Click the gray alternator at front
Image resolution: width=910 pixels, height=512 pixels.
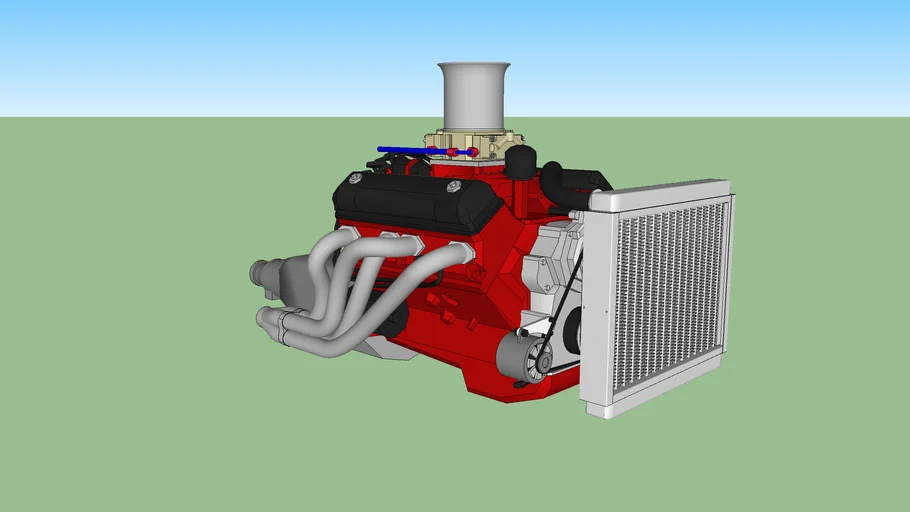(521, 357)
